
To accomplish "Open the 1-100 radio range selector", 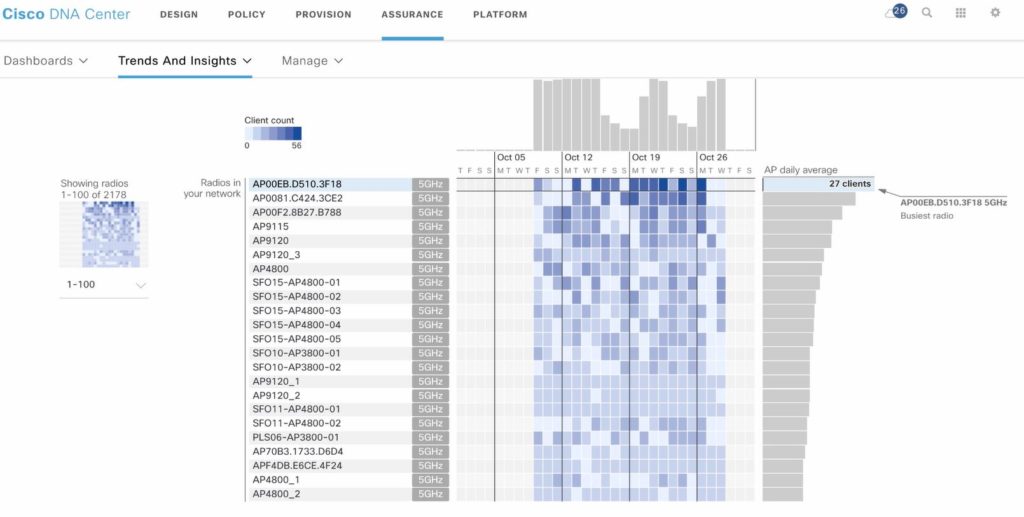I will [x=105, y=285].
